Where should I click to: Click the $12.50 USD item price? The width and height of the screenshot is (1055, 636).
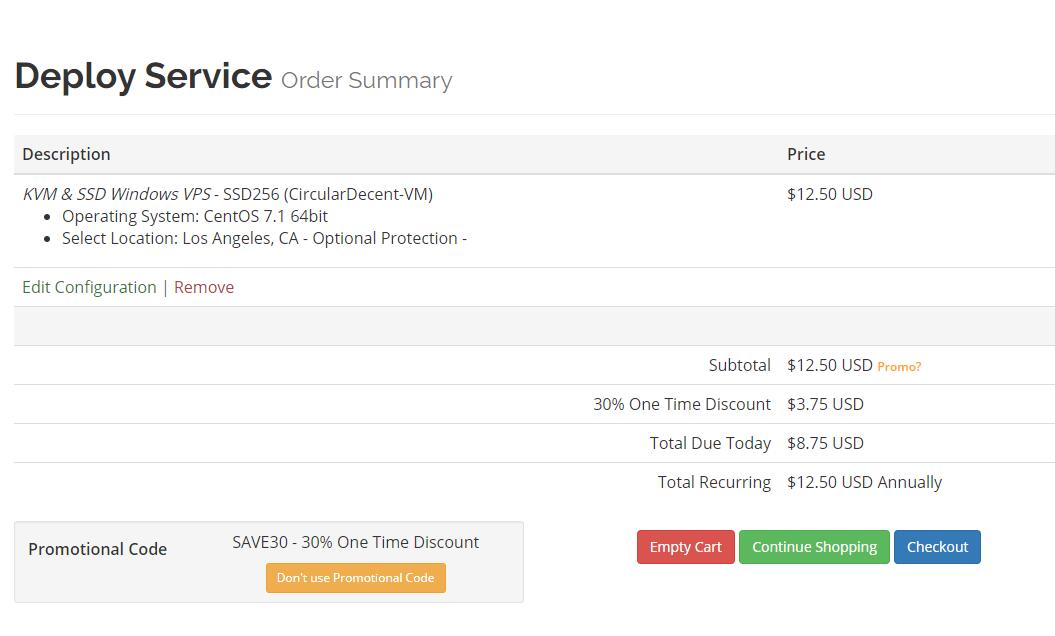pyautogui.click(x=829, y=194)
